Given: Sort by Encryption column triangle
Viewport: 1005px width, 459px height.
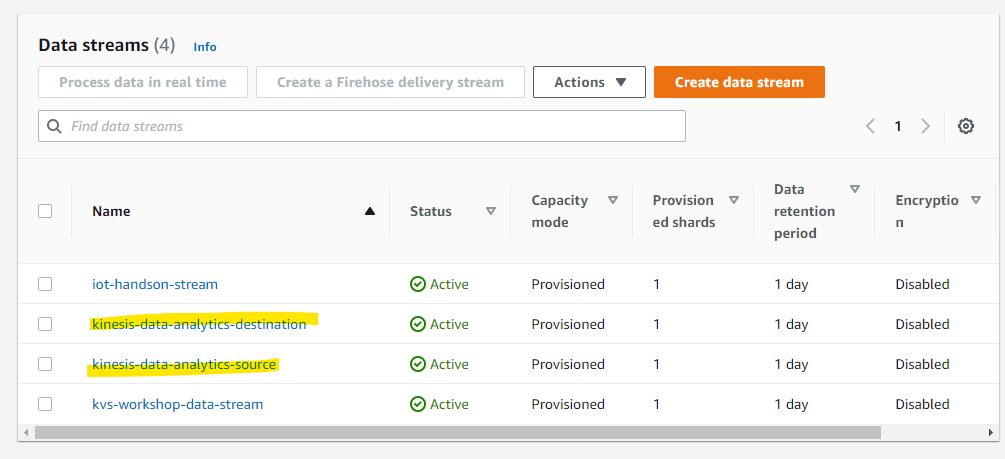Looking at the screenshot, I should tap(976, 200).
